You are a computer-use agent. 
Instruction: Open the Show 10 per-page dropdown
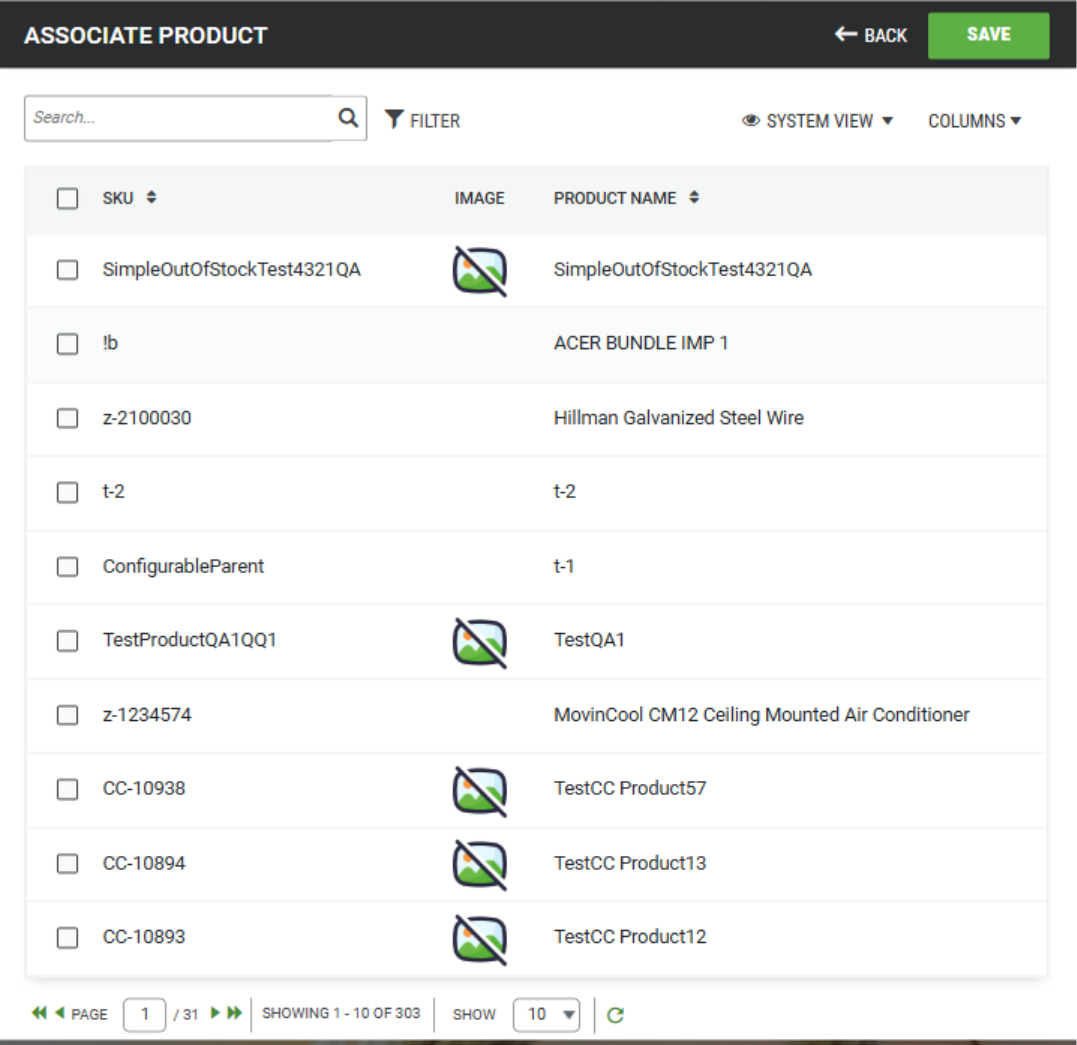[x=546, y=1015]
